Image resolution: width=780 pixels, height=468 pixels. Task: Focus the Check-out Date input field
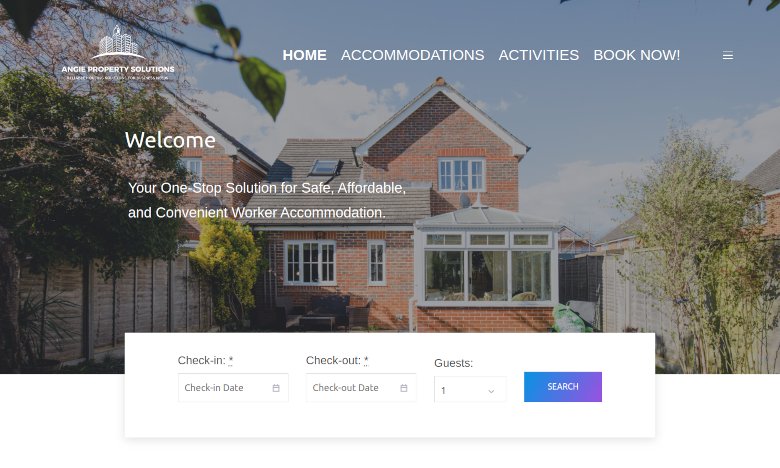pyautogui.click(x=361, y=388)
